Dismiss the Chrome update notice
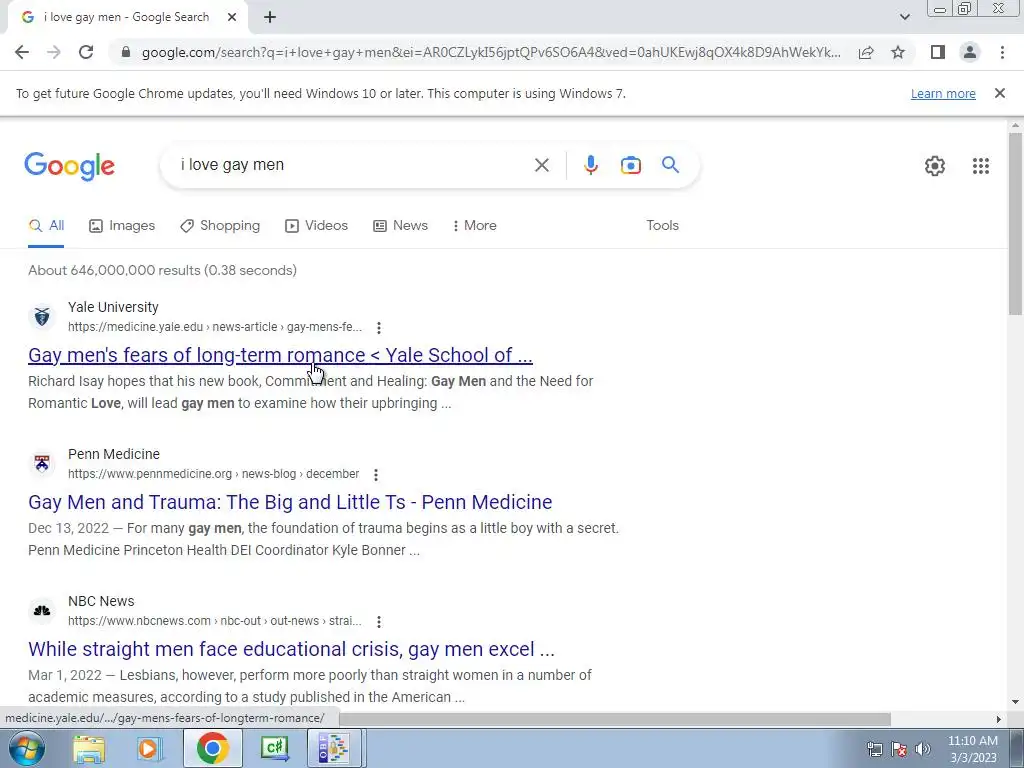Viewport: 1024px width, 768px height. [x=1000, y=93]
